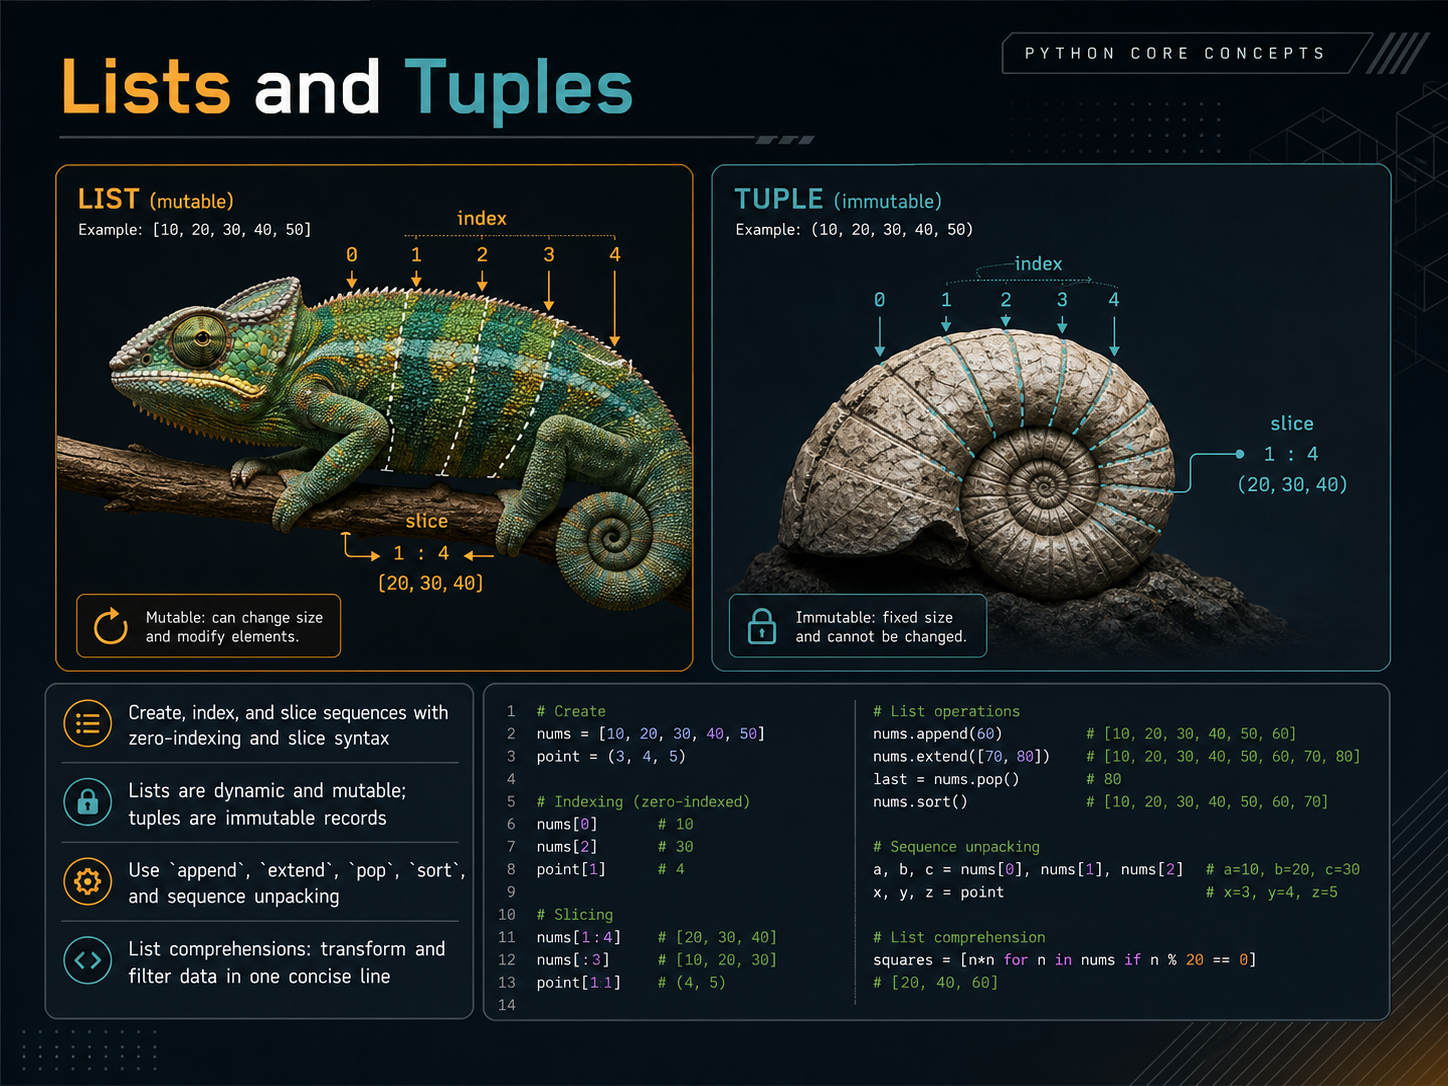Click the orange "index" label above the chameleon
The image size is (1448, 1086).
click(482, 218)
